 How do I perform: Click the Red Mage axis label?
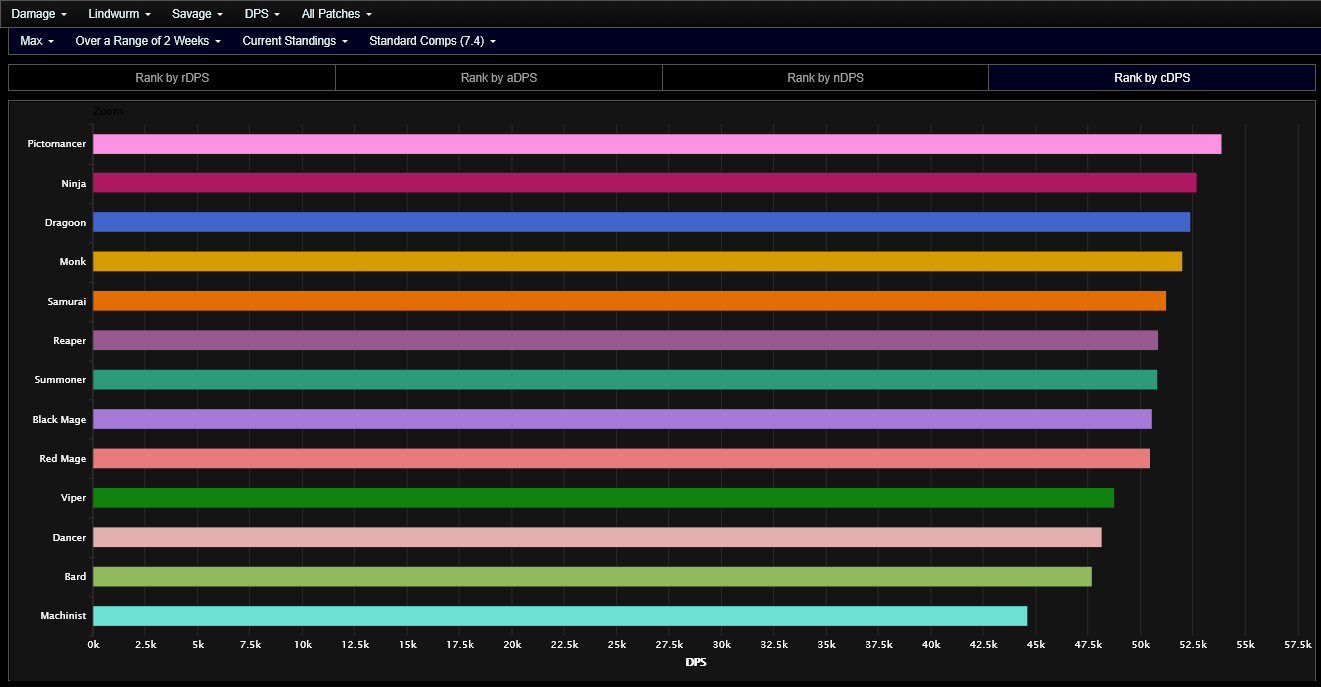coord(63,458)
